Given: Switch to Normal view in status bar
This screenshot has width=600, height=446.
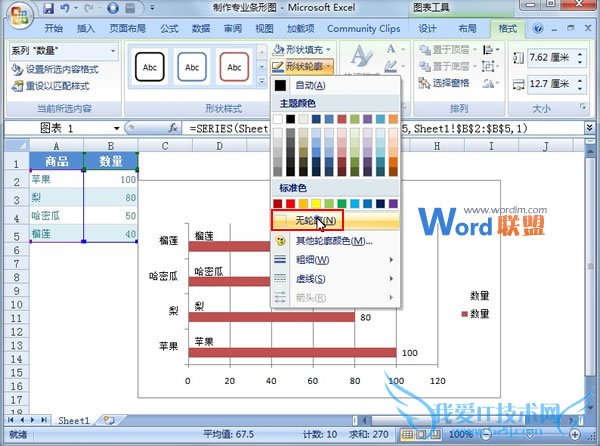Looking at the screenshot, I should (x=408, y=435).
